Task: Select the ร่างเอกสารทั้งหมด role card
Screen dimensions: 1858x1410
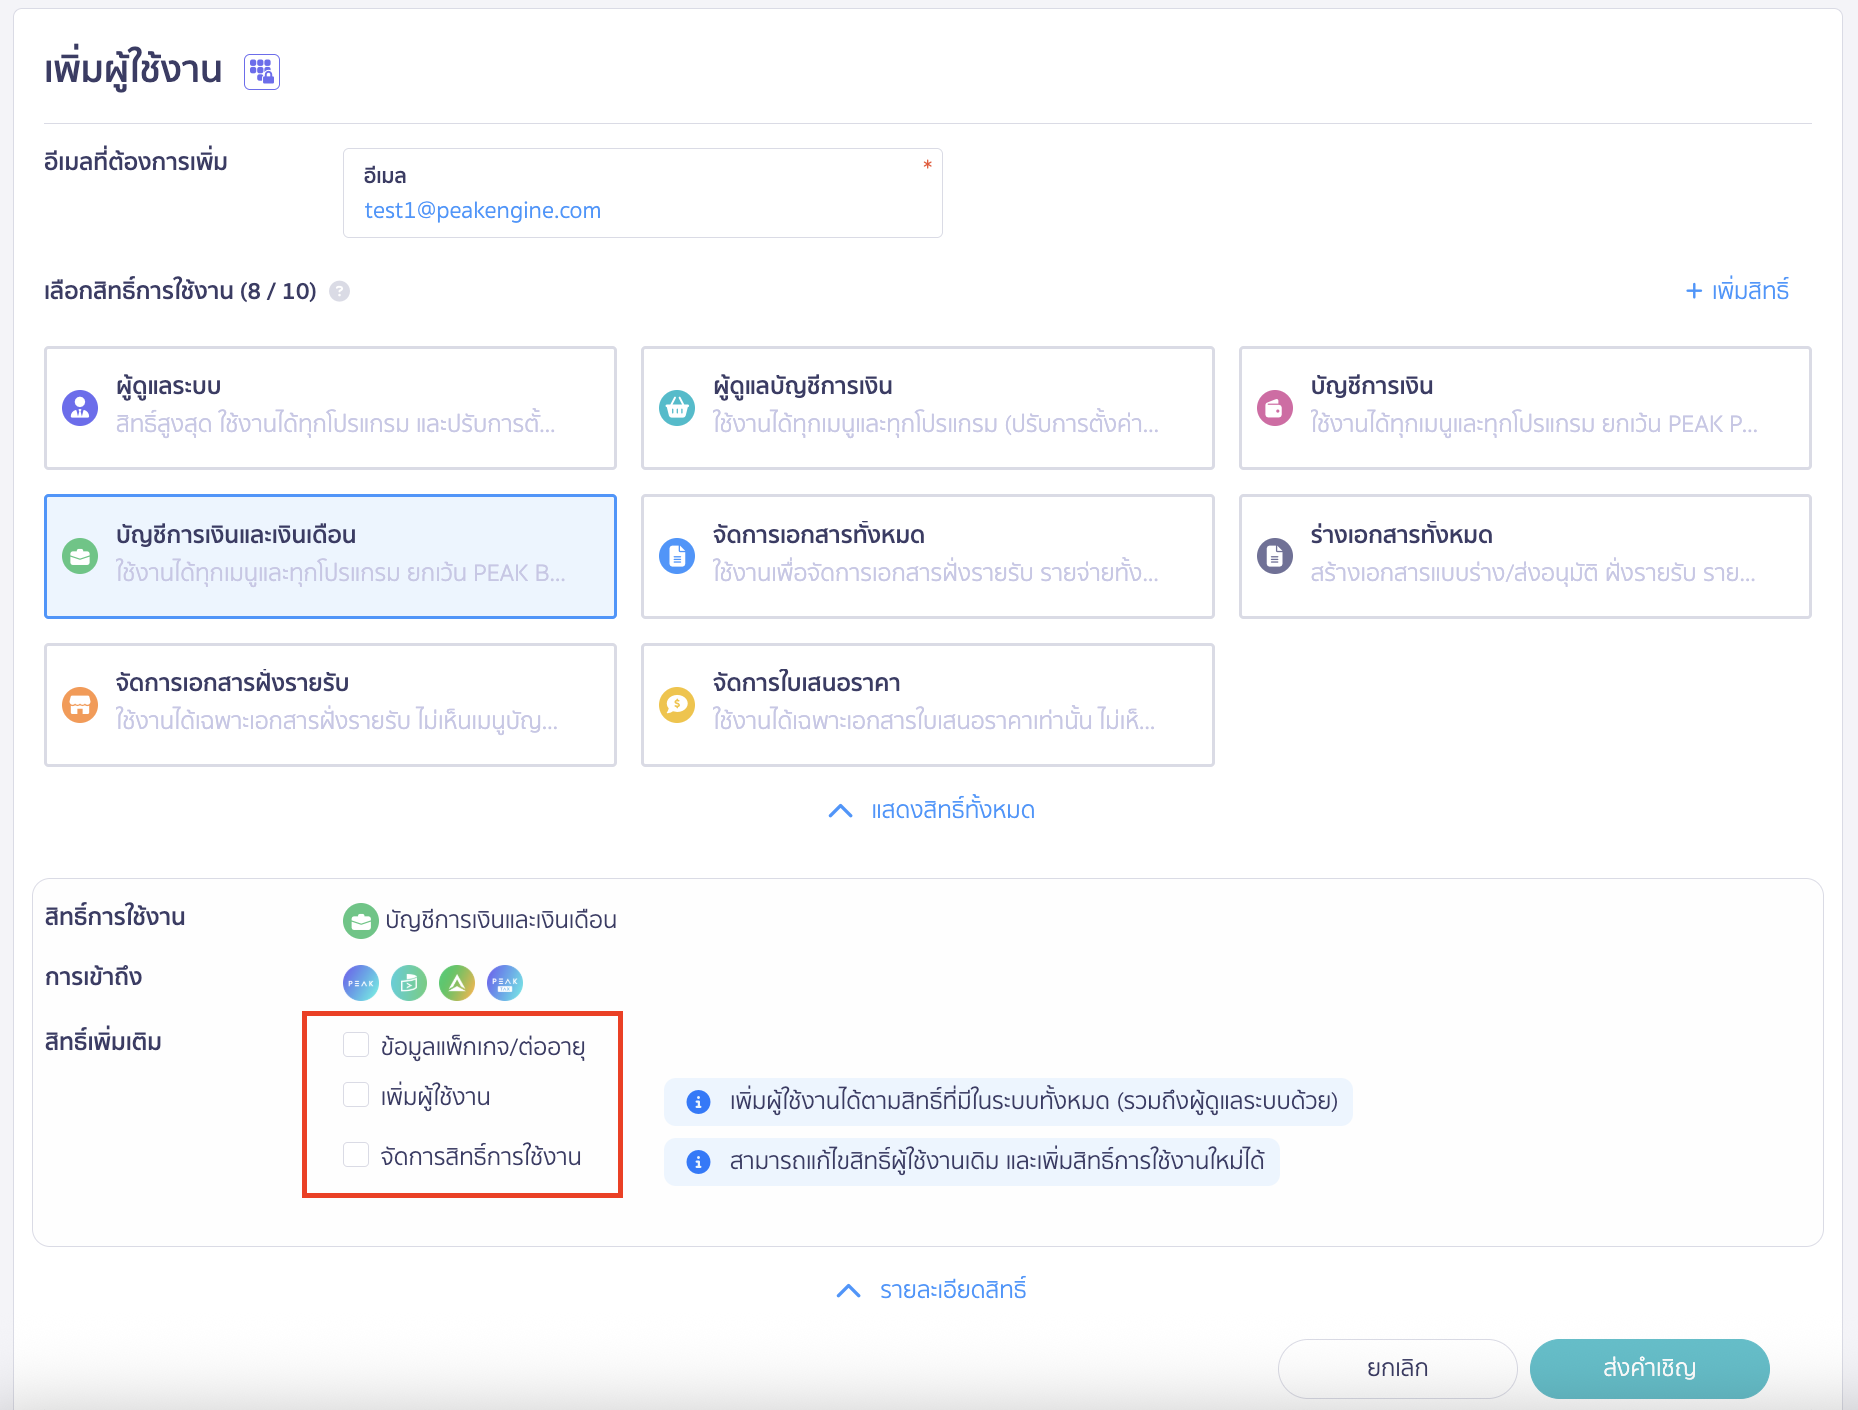Action: (1524, 556)
